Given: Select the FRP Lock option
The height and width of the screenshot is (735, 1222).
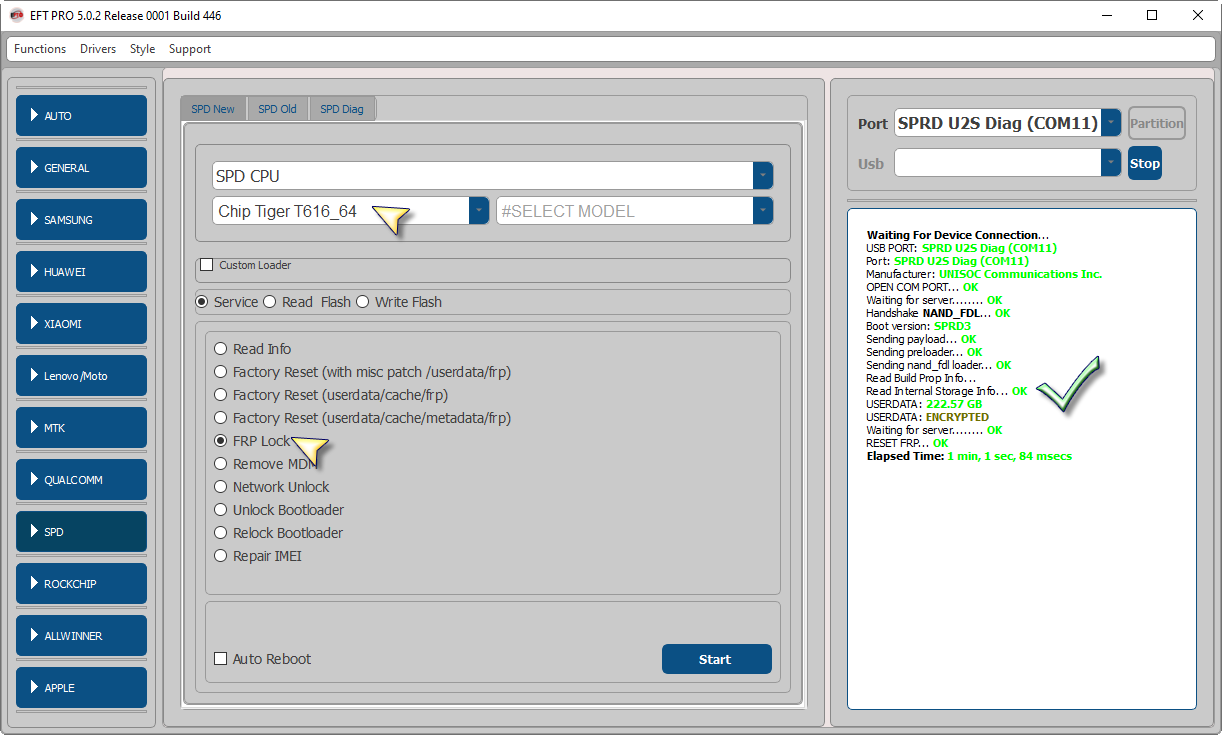Looking at the screenshot, I should coord(221,441).
